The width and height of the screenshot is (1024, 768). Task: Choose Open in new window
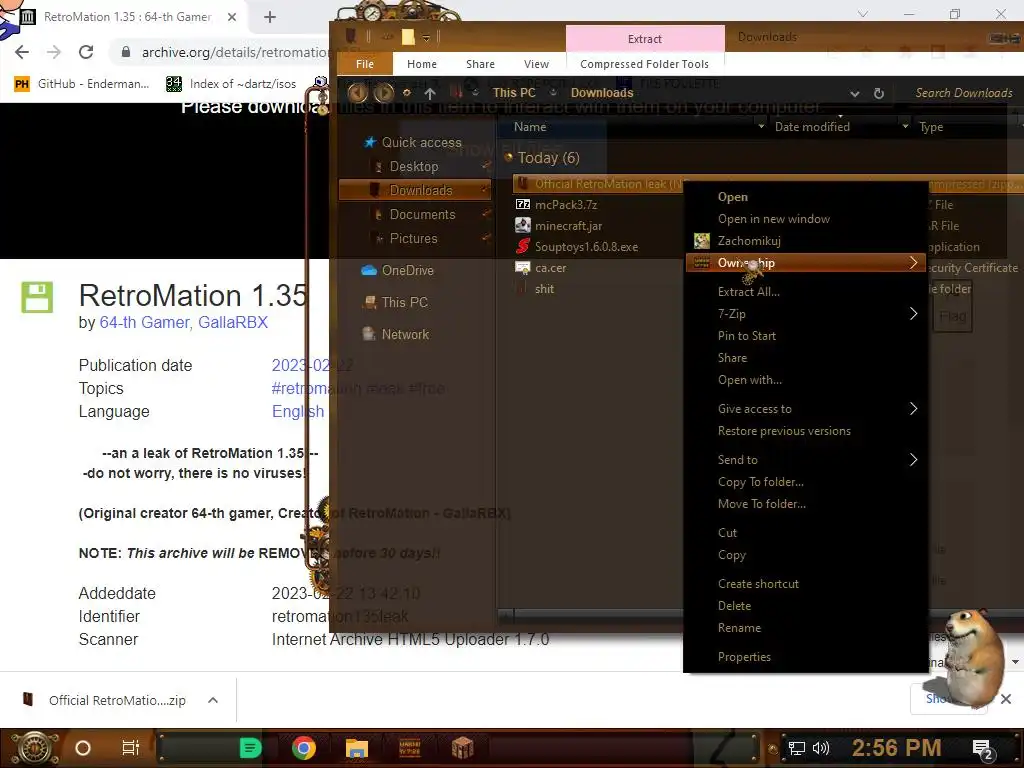[x=774, y=219]
